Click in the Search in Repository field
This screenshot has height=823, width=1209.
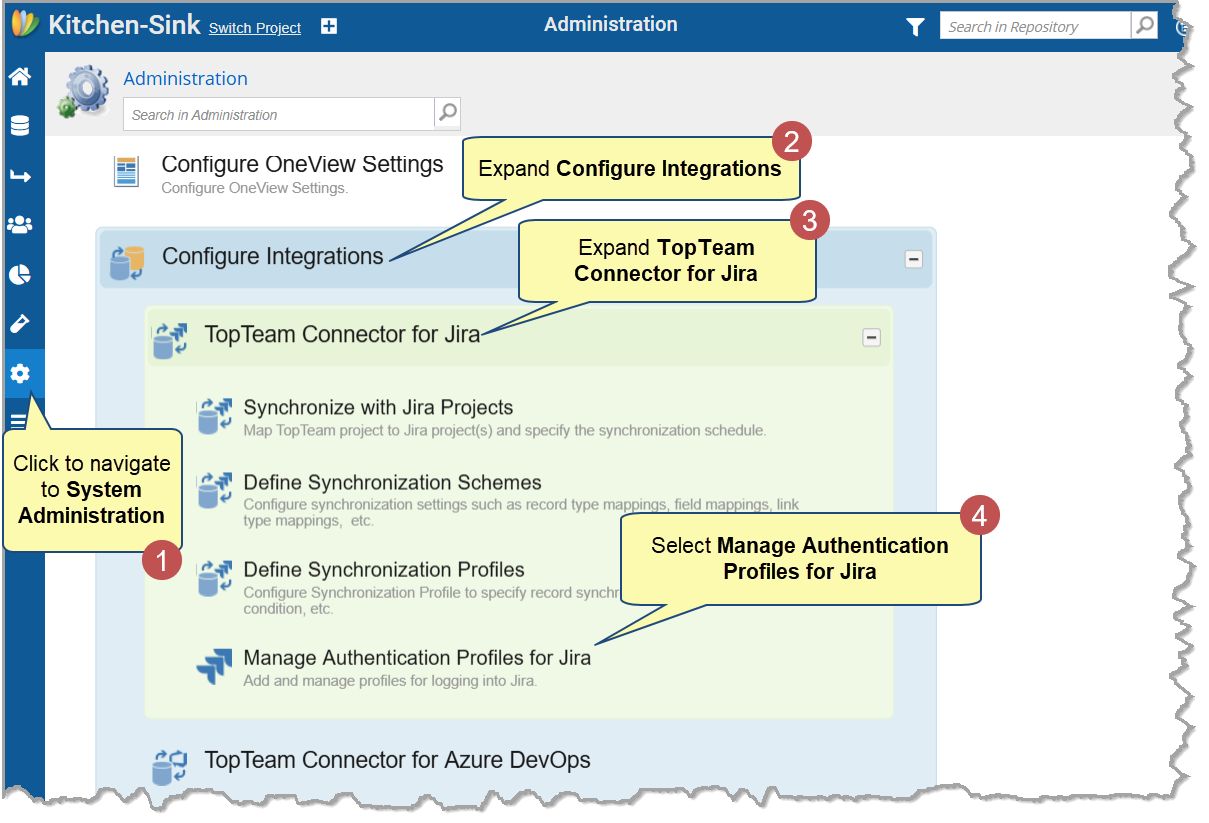click(1035, 26)
